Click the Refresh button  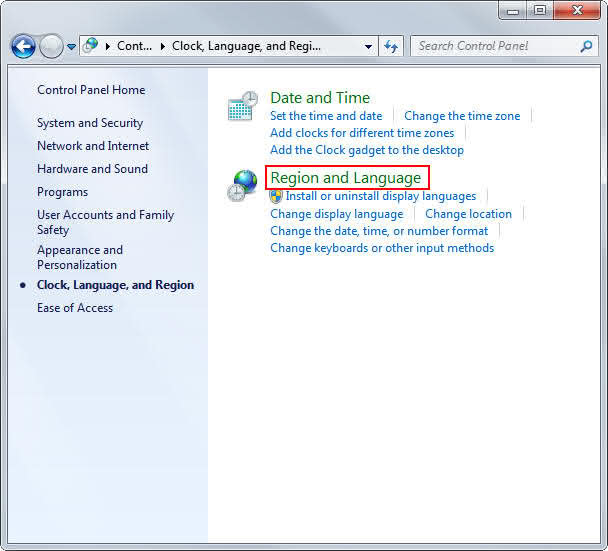tap(391, 47)
